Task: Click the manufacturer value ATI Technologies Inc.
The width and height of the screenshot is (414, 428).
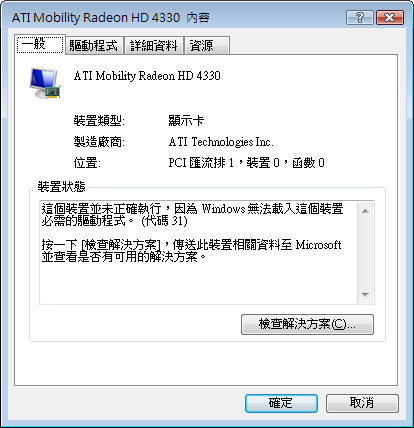Action: [x=221, y=142]
